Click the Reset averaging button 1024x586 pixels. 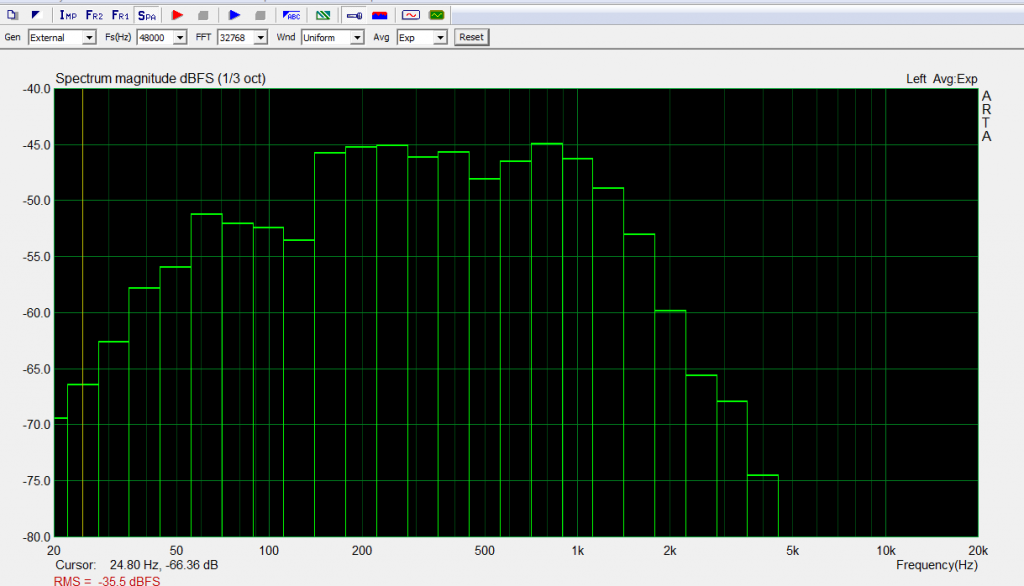[x=471, y=37]
